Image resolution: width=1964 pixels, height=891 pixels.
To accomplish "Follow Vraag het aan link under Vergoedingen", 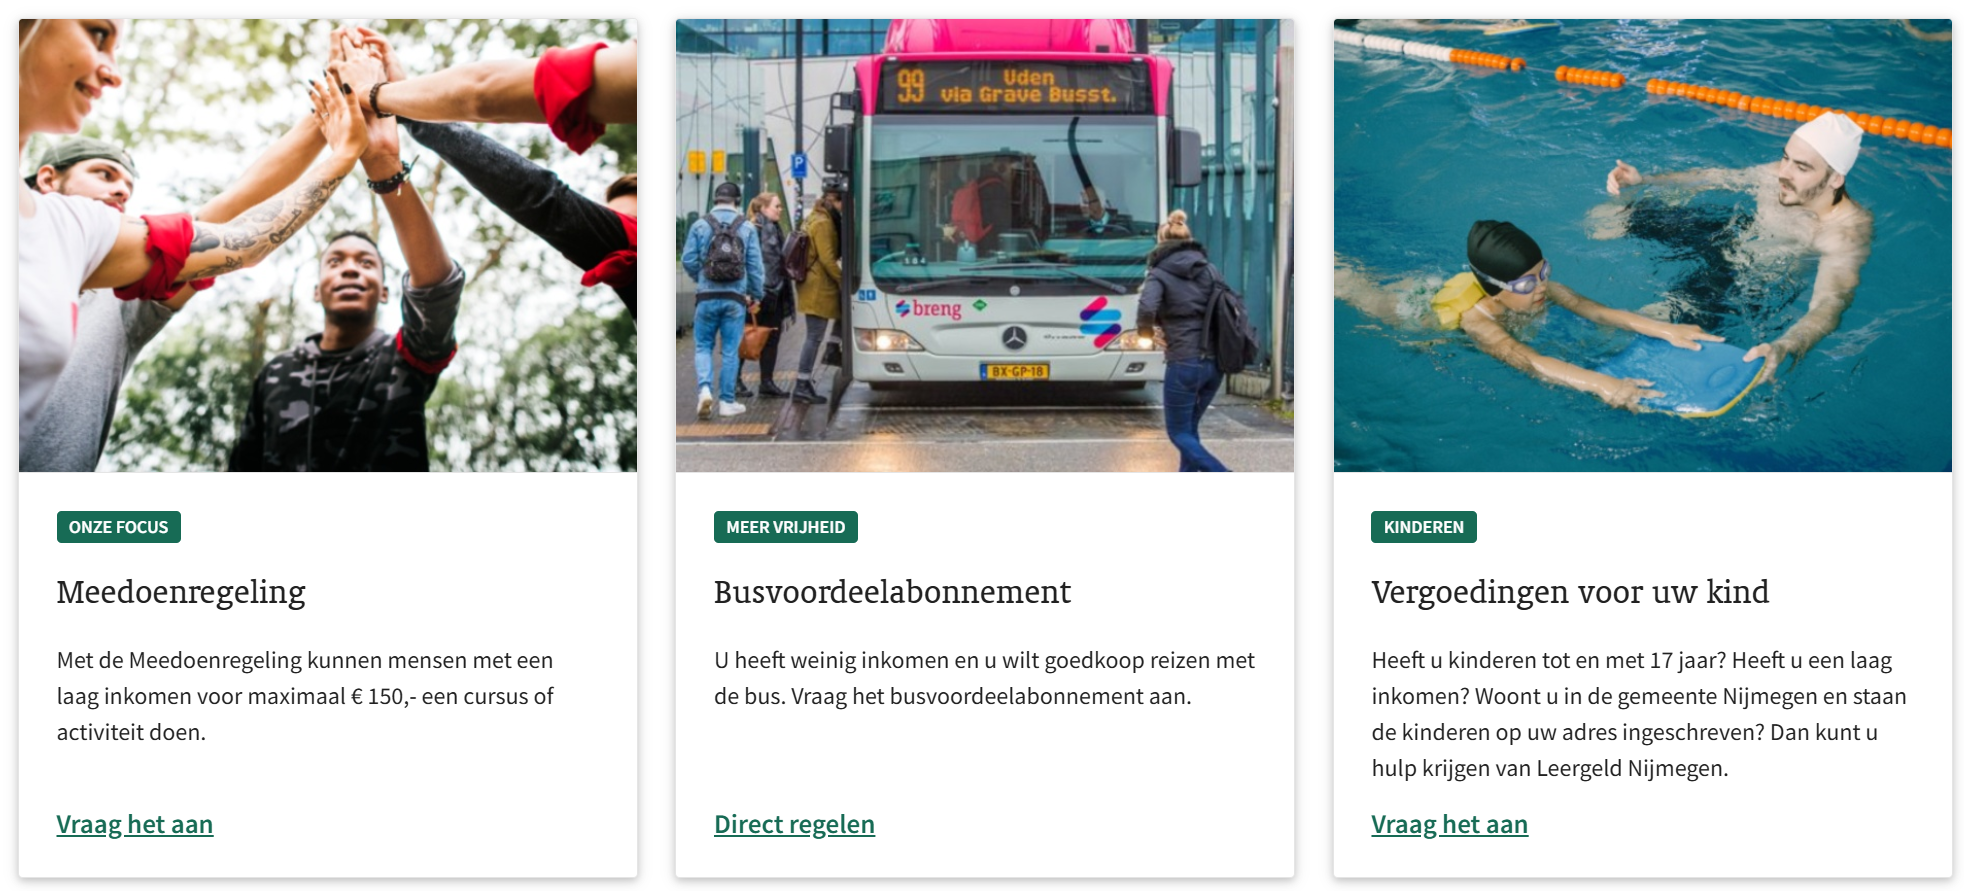I will coord(1449,824).
